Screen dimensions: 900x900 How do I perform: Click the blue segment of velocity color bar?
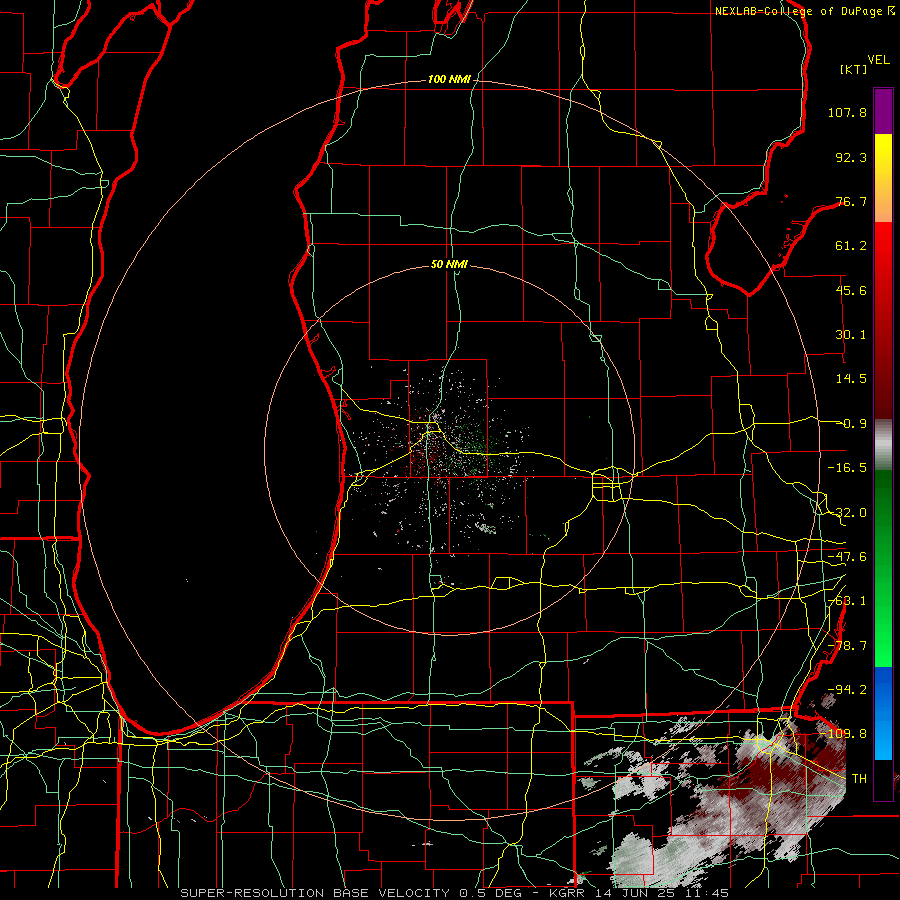tap(883, 713)
